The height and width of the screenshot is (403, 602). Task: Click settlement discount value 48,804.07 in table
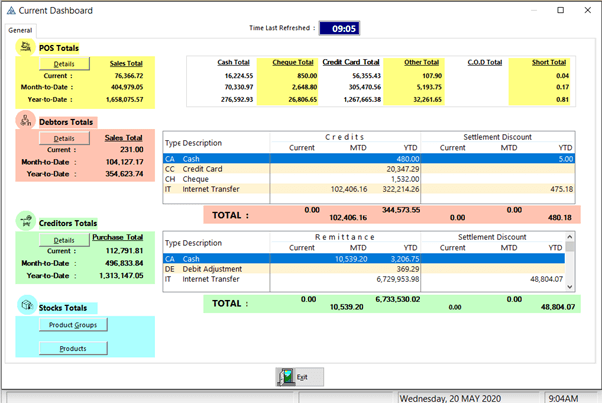546,279
